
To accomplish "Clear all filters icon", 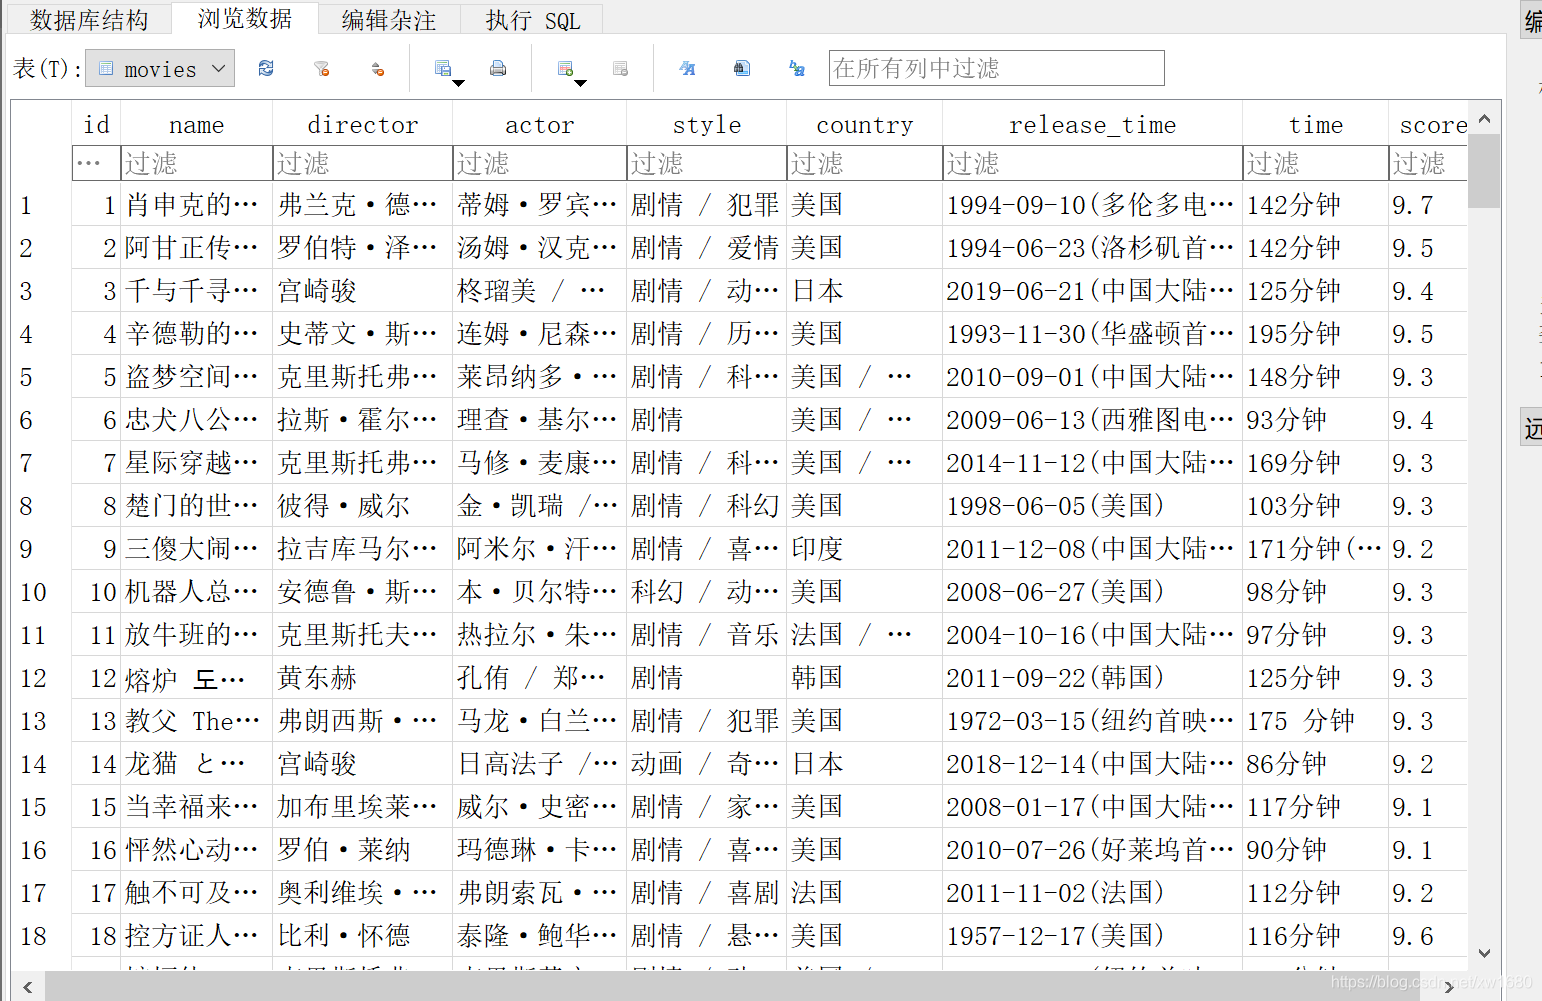I will 321,68.
